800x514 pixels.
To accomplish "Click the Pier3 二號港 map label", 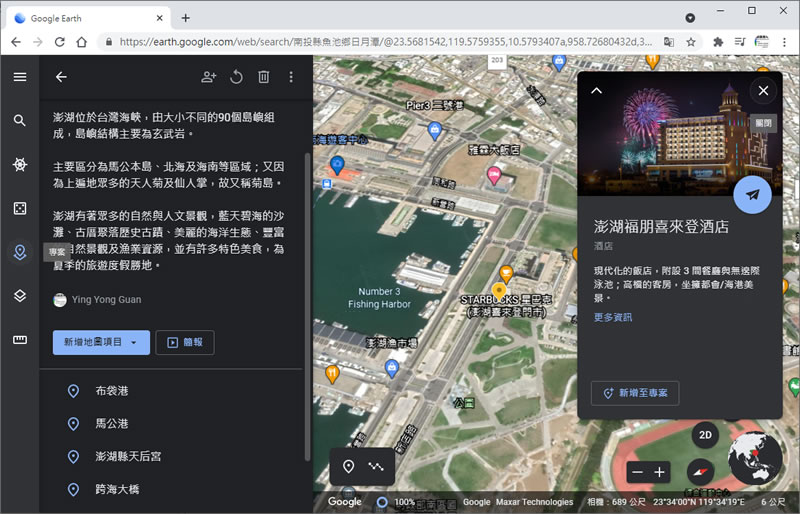I will coord(435,105).
